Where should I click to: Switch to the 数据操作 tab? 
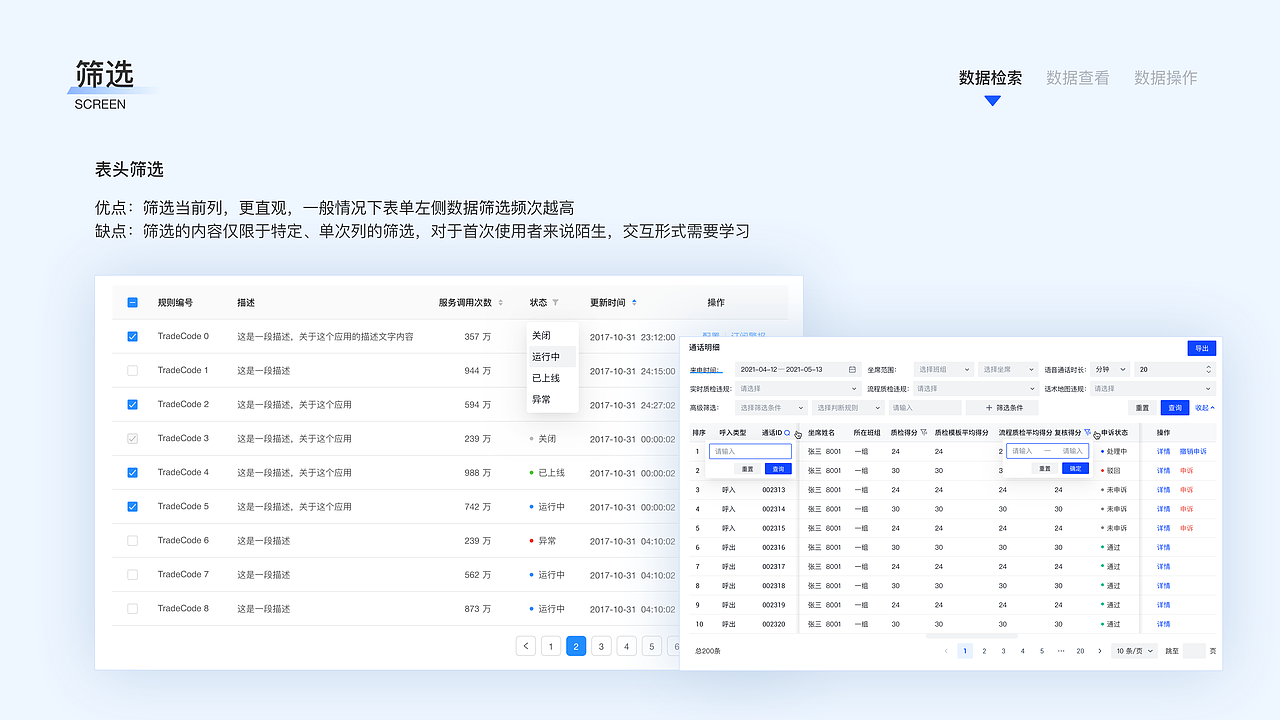(x=1166, y=77)
